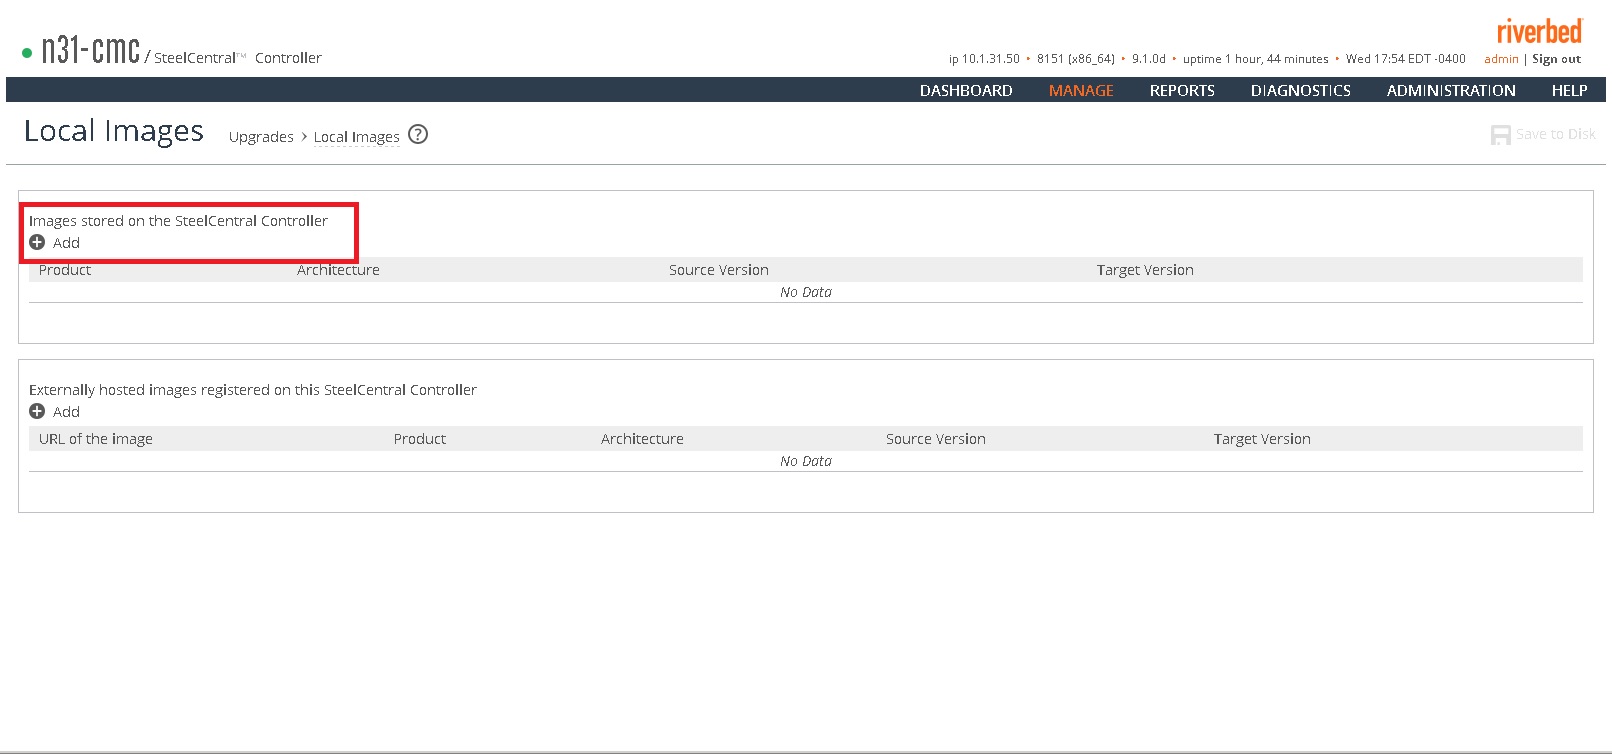The width and height of the screenshot is (1612, 754).
Task: Open the Manage menu
Action: (x=1080, y=90)
